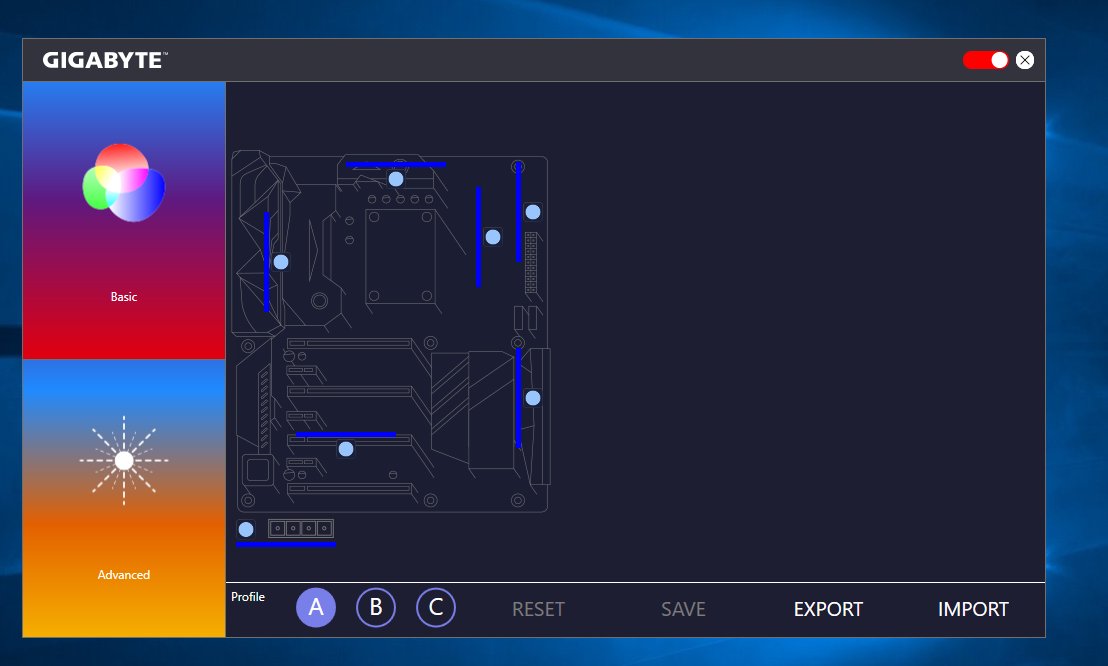Activate Profile C
The height and width of the screenshot is (666, 1108).
[x=436, y=607]
